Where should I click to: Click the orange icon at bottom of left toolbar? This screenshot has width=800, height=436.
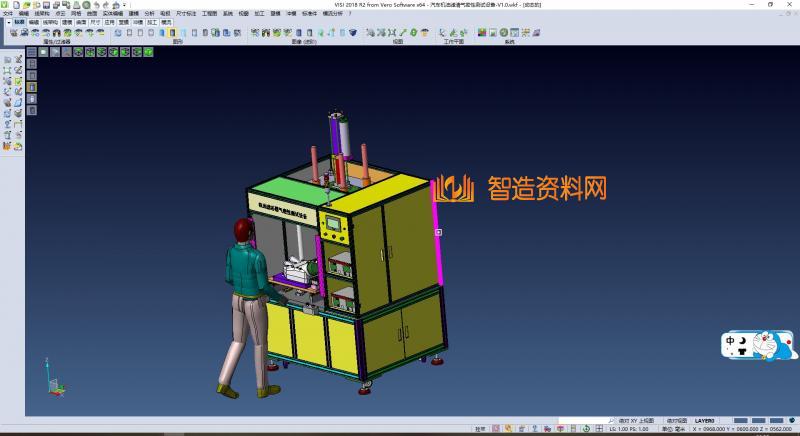pos(7,146)
